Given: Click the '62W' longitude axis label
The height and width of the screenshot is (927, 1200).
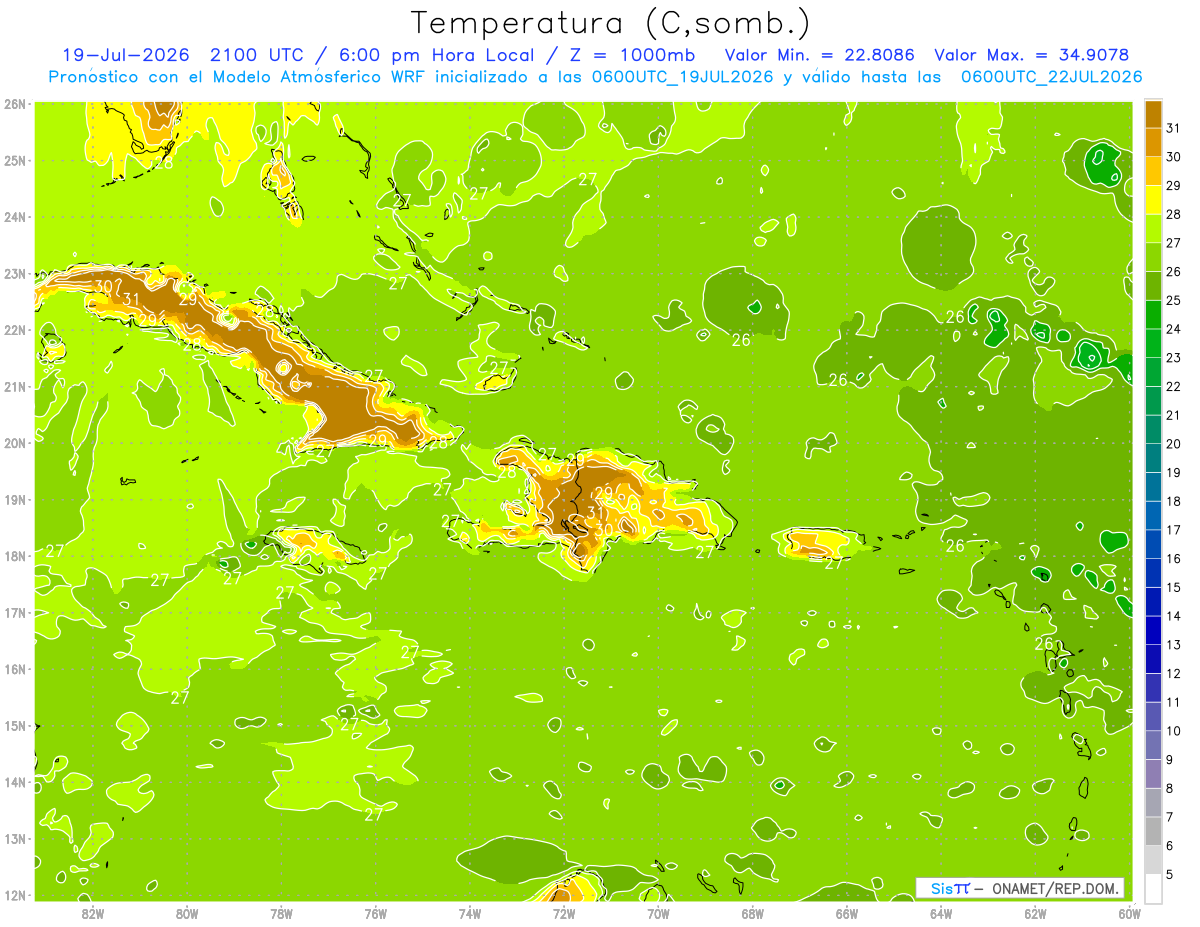Looking at the screenshot, I should click(1035, 913).
